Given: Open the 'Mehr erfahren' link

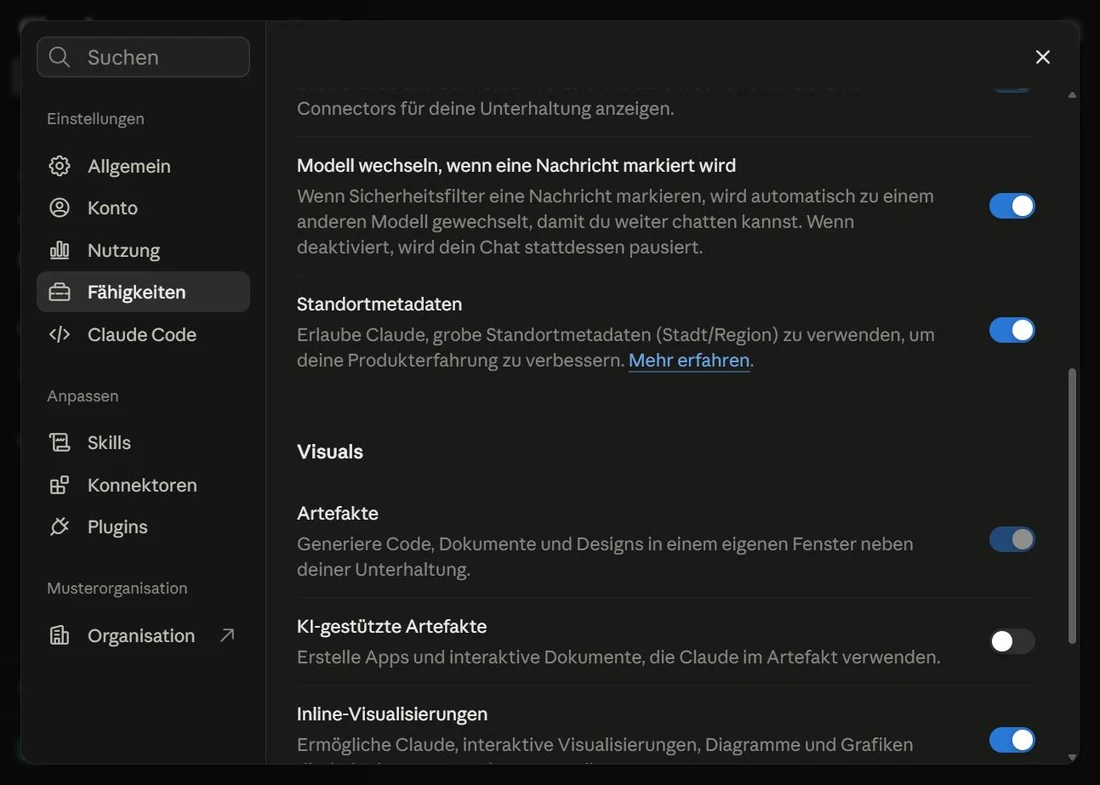Looking at the screenshot, I should [x=689, y=360].
